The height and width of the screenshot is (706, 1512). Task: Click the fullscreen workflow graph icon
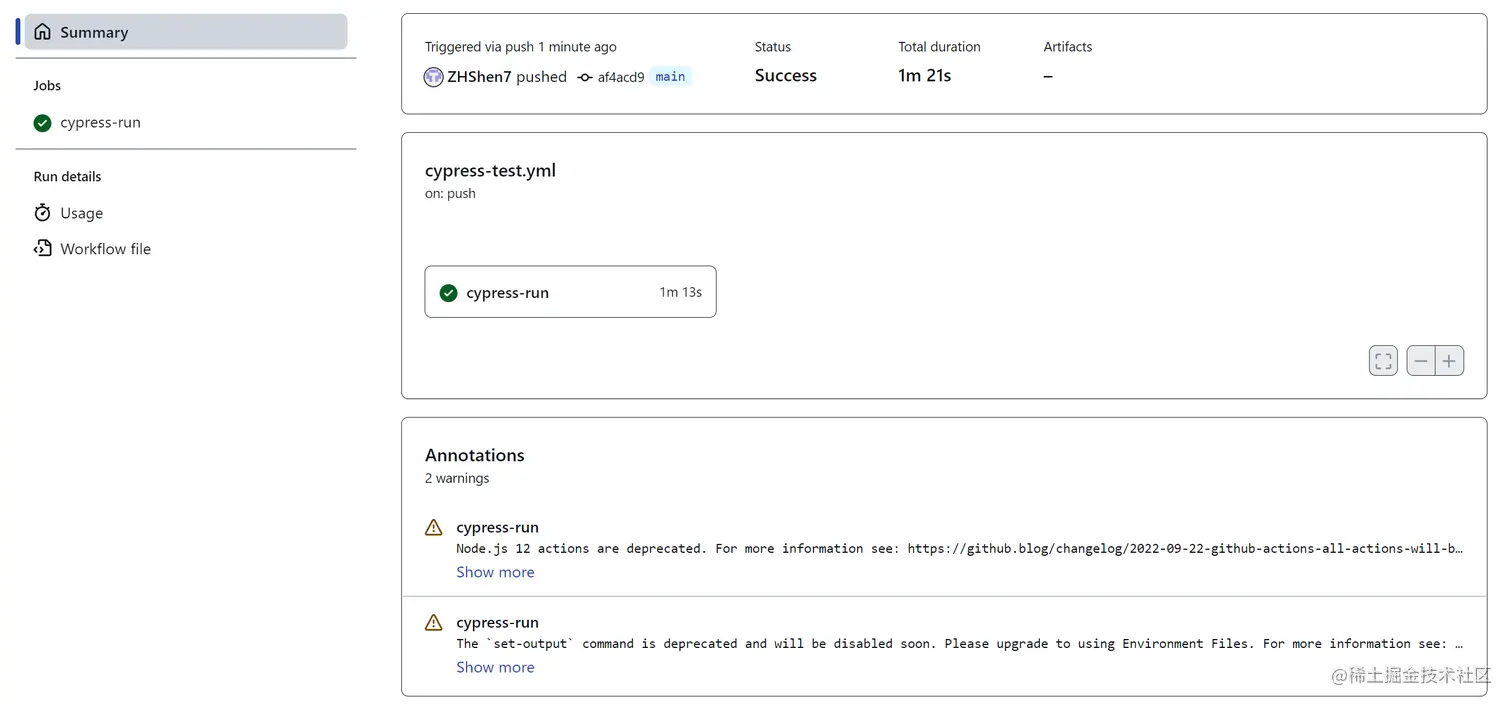[1383, 361]
